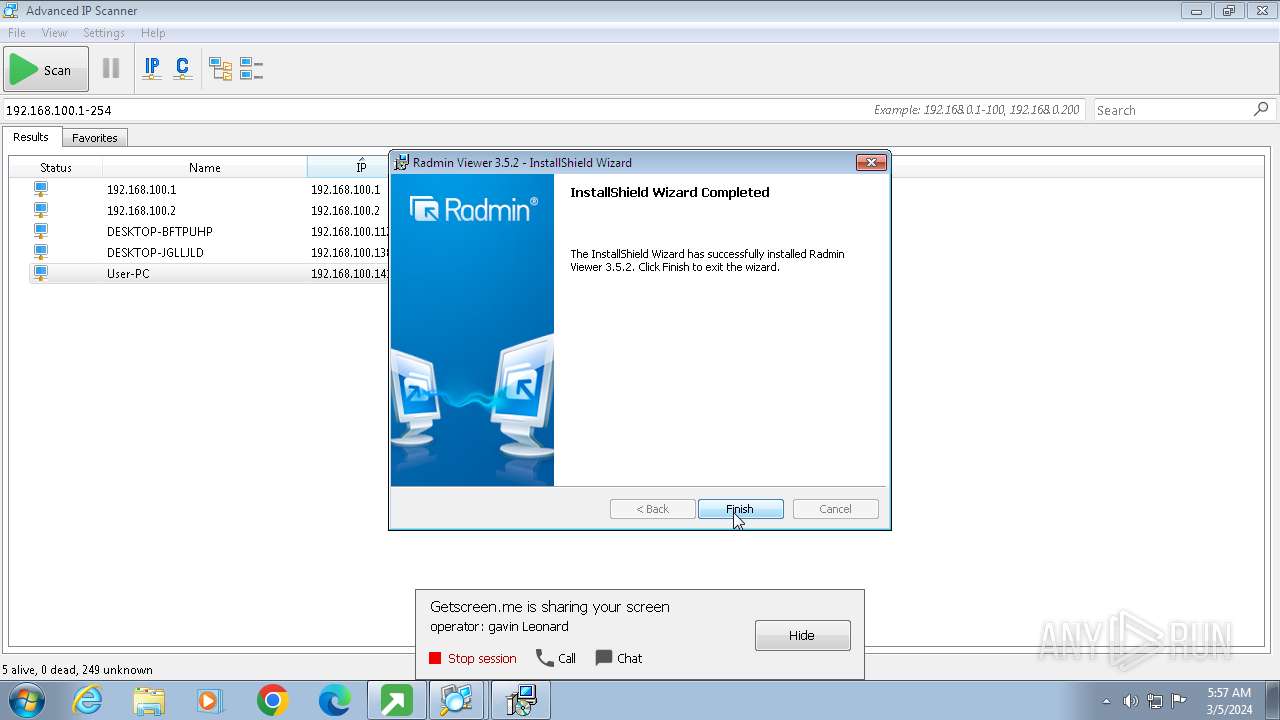Stop the Getscreen.me session
1280x720 pixels.
[473, 658]
